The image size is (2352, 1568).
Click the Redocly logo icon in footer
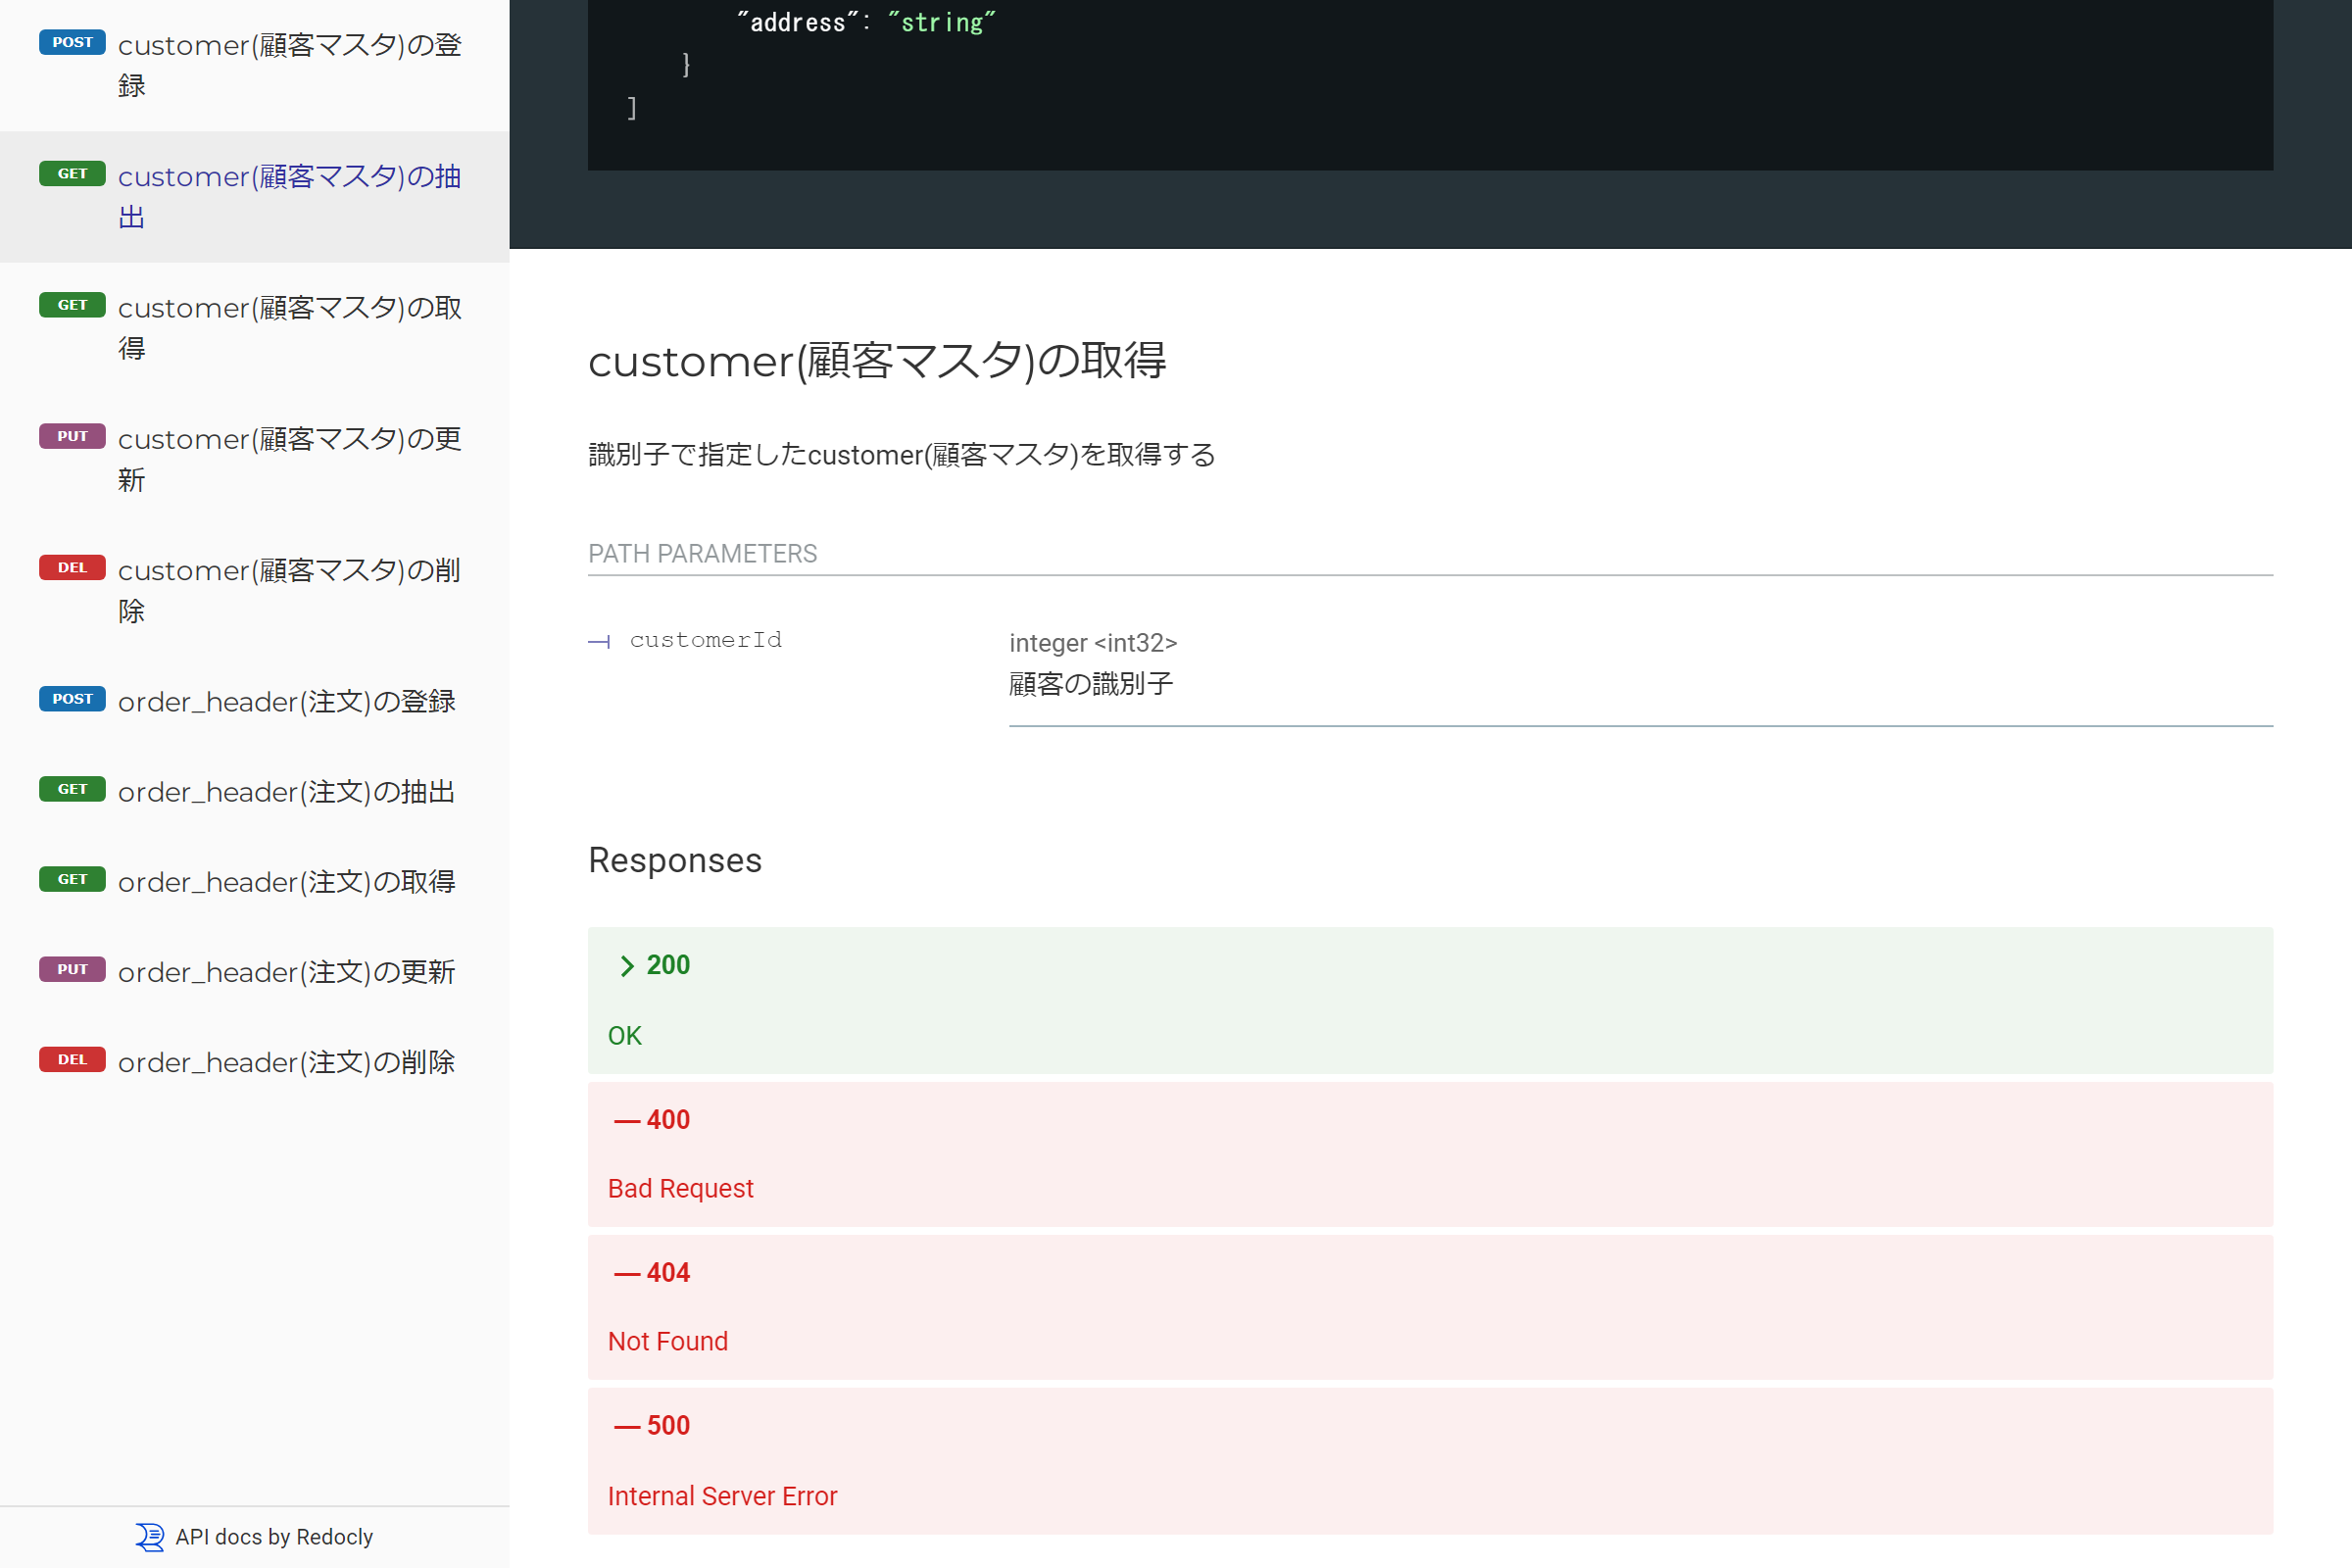tap(150, 1537)
